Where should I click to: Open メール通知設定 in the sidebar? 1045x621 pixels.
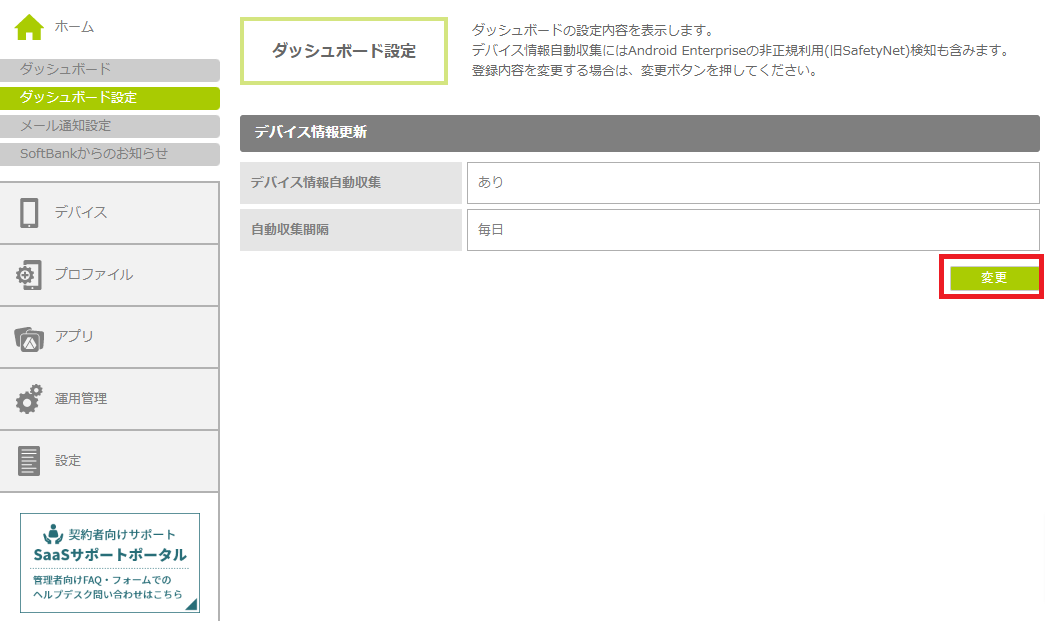[x=109, y=126]
